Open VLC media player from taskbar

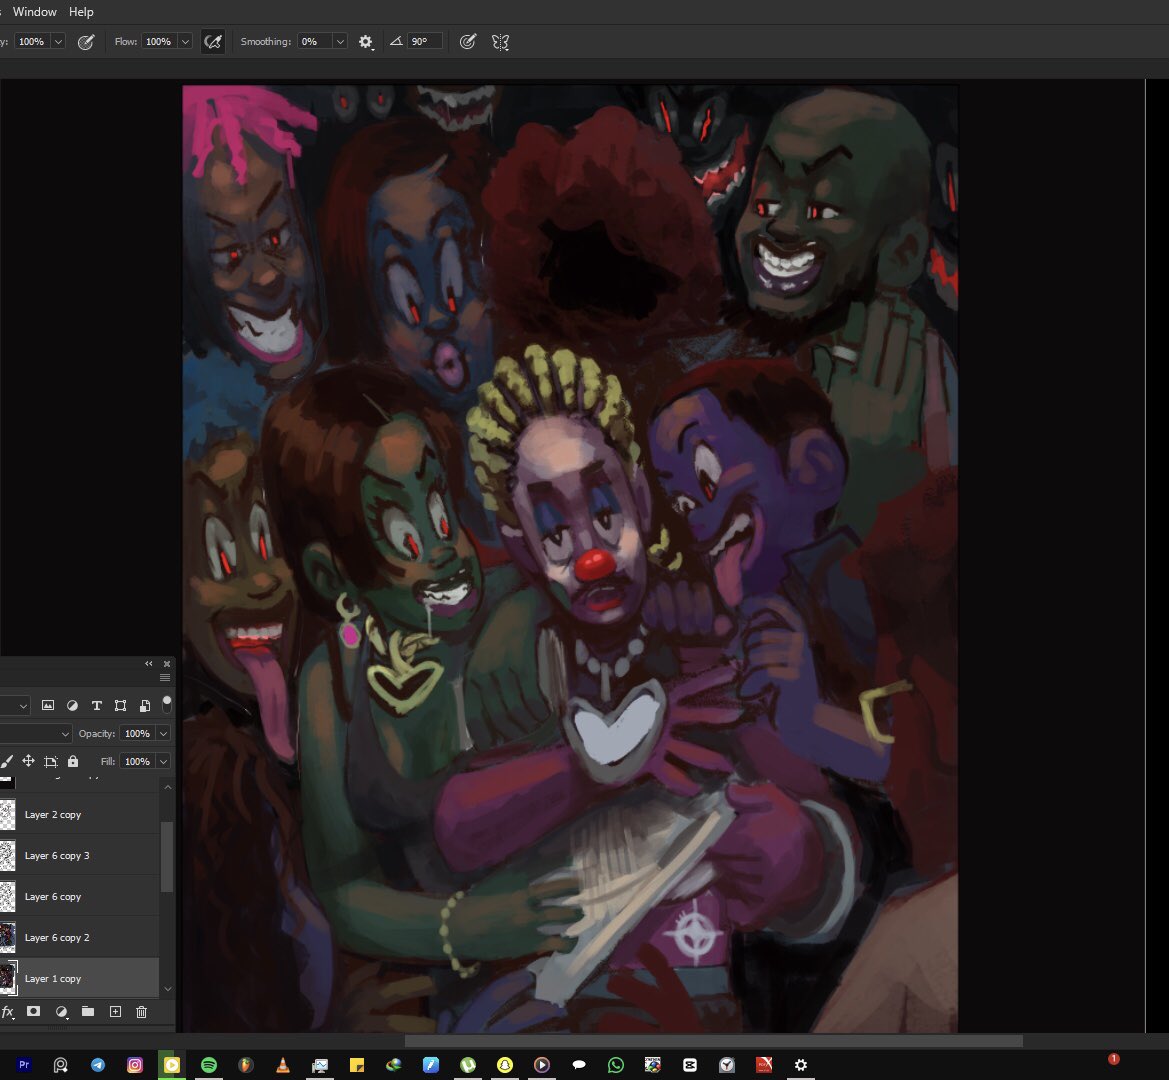point(283,1064)
